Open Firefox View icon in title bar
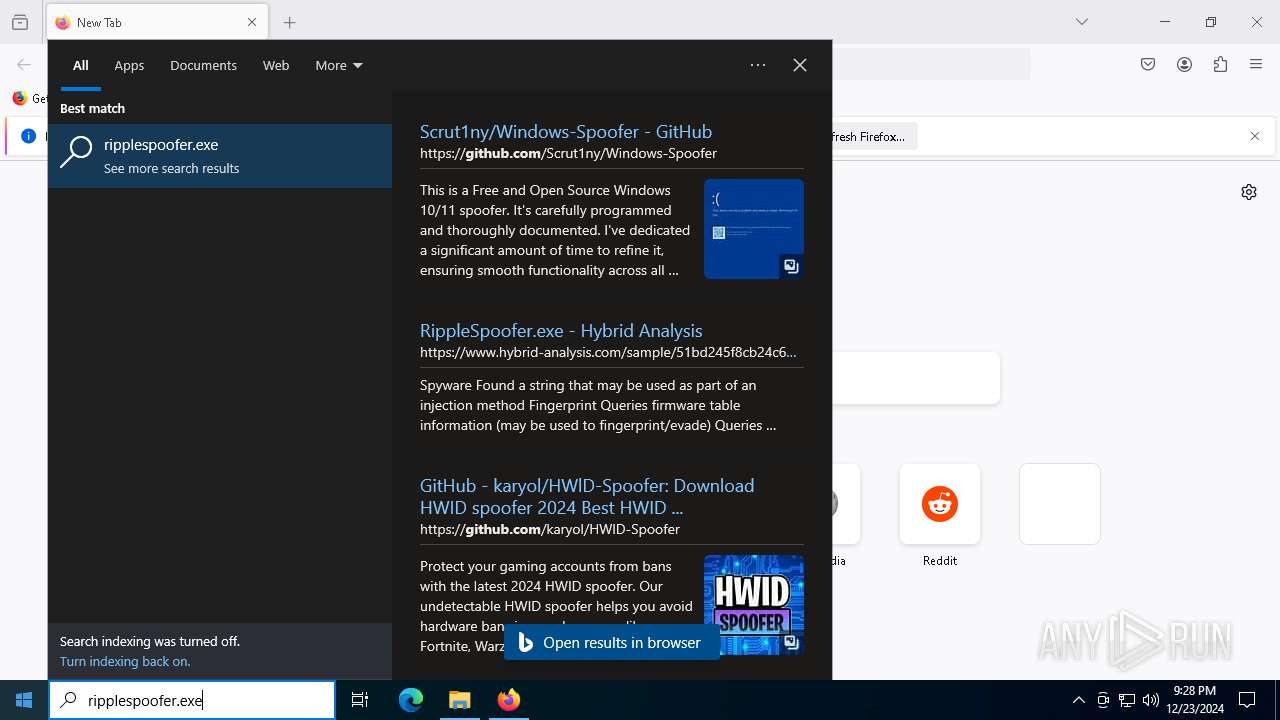Image resolution: width=1280 pixels, height=720 pixels. [20, 22]
